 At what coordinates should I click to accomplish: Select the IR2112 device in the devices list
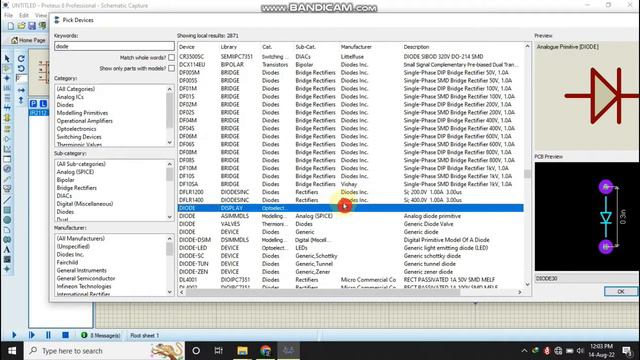tap(39, 113)
